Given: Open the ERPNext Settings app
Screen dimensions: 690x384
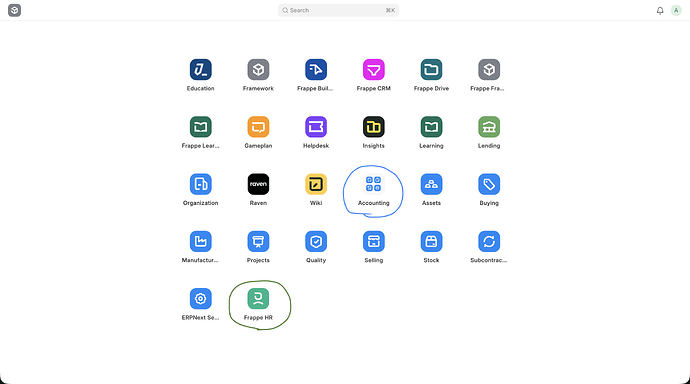Looking at the screenshot, I should 201,299.
